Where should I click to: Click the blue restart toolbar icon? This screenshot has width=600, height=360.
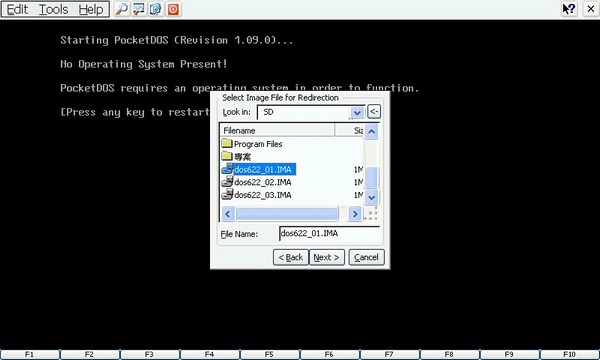(156, 9)
